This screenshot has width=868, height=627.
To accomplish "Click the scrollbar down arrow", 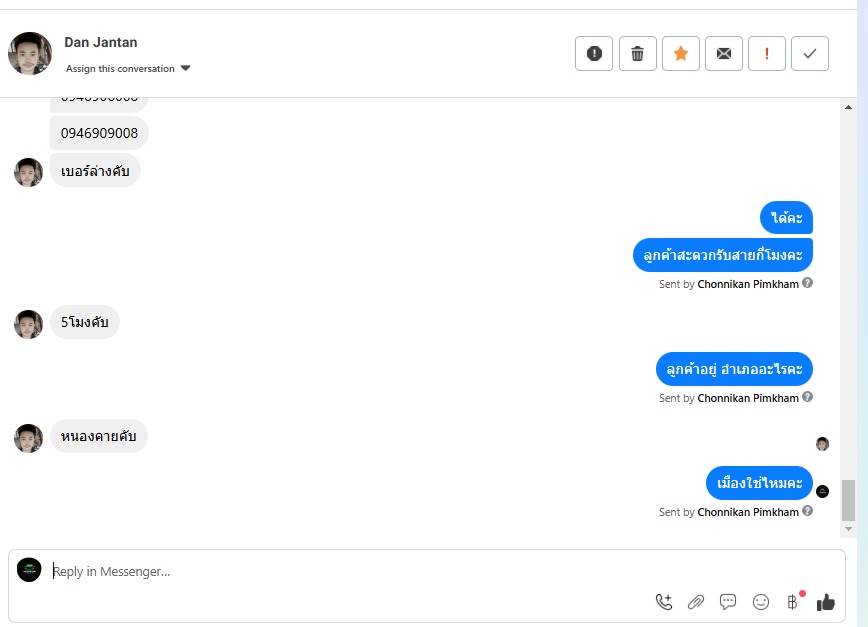I will [x=849, y=528].
